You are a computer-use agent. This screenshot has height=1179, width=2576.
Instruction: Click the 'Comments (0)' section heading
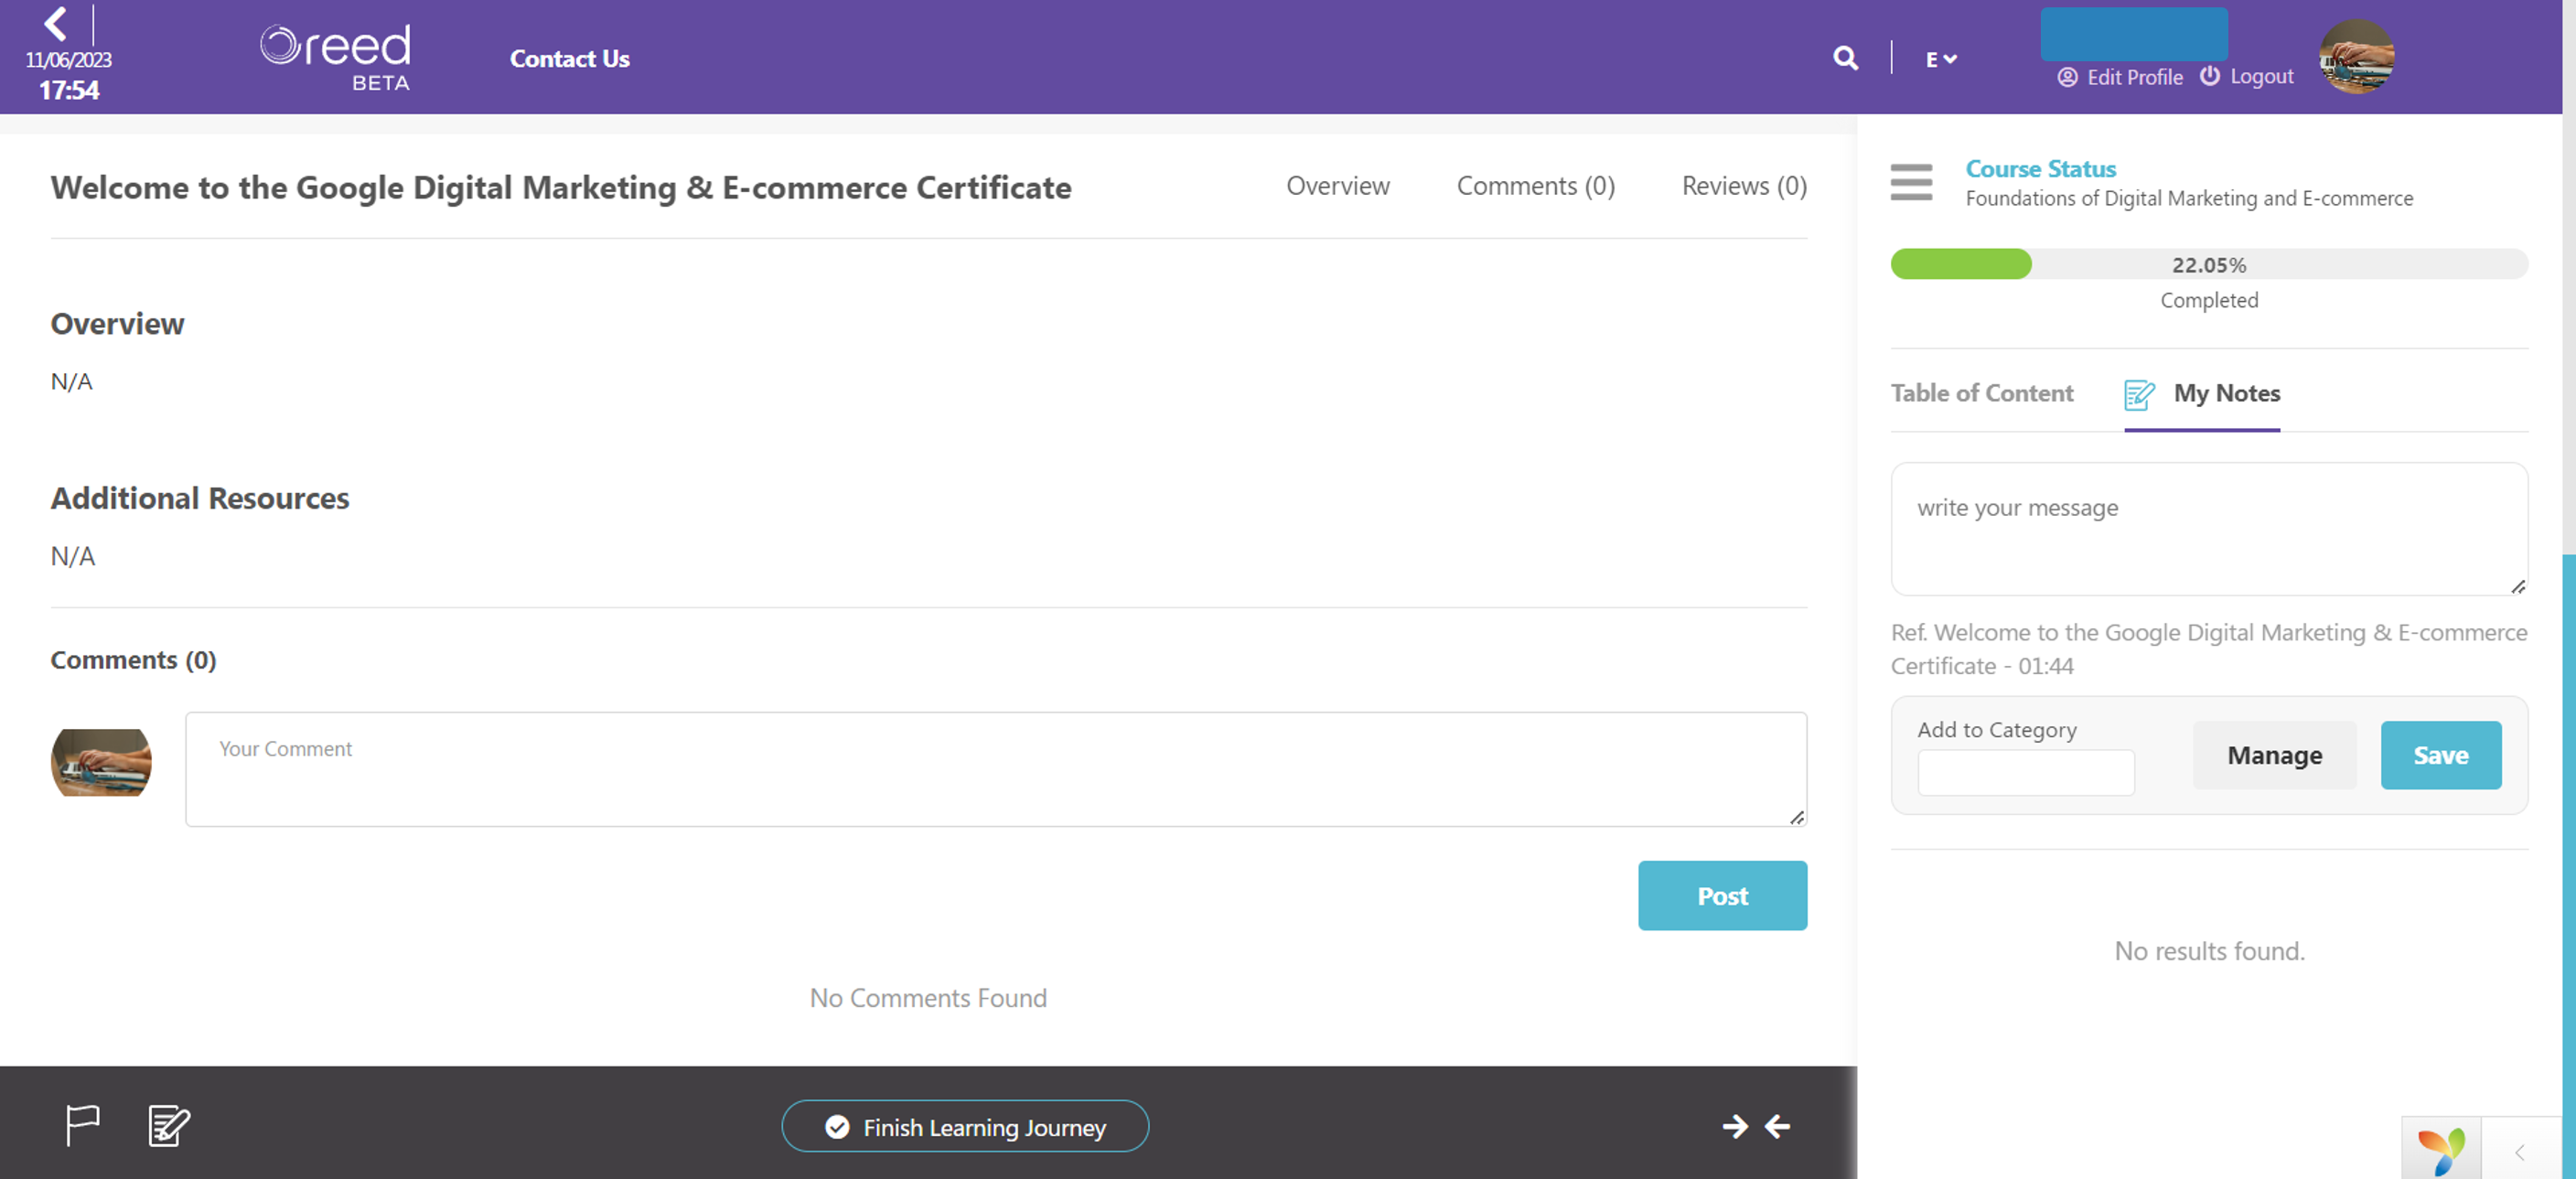(133, 660)
